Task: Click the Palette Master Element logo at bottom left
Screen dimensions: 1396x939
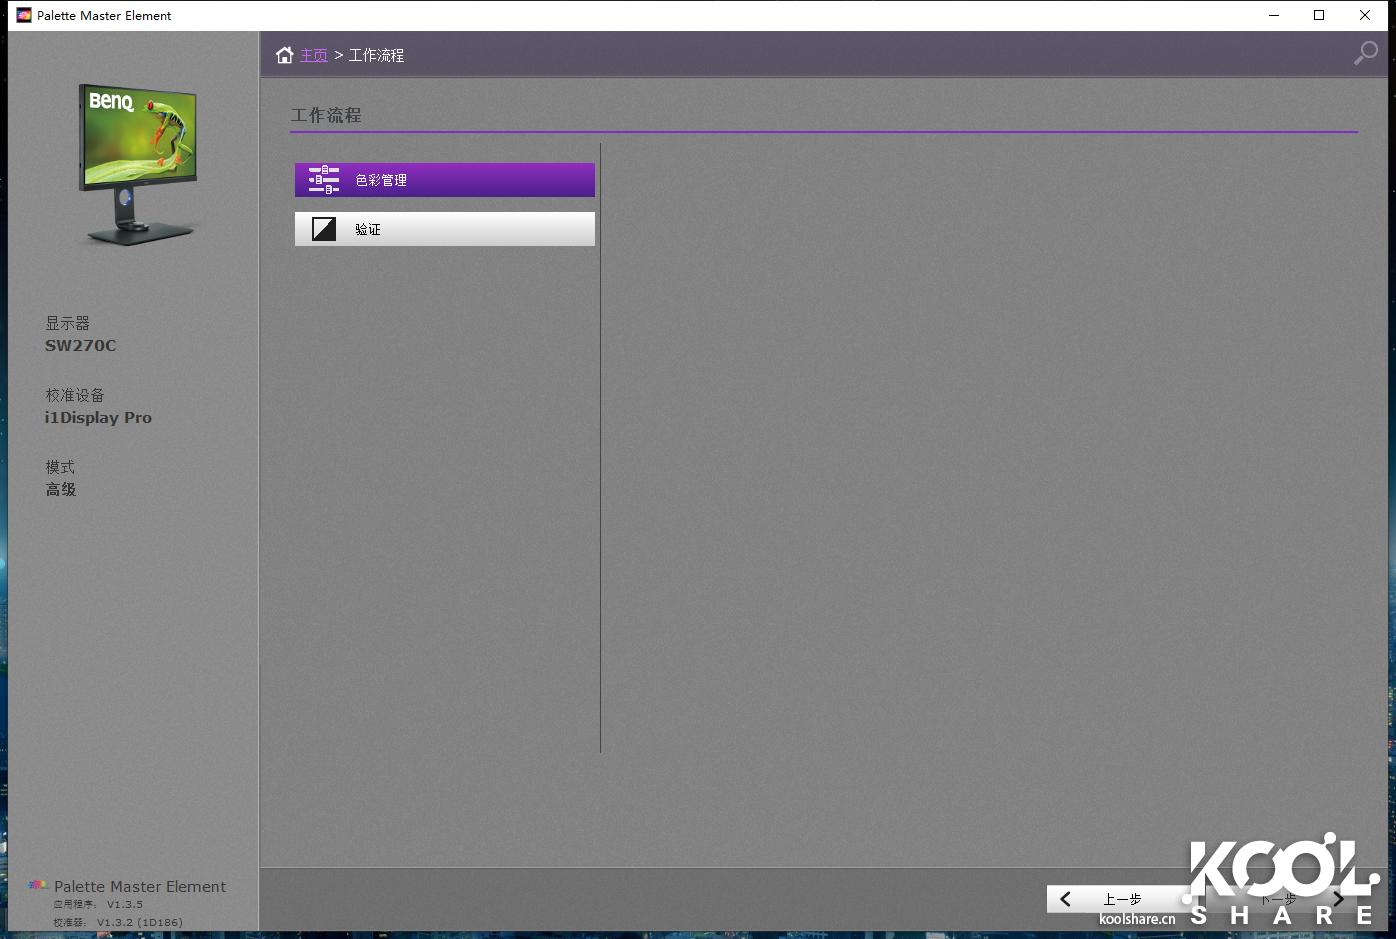Action: coord(38,885)
